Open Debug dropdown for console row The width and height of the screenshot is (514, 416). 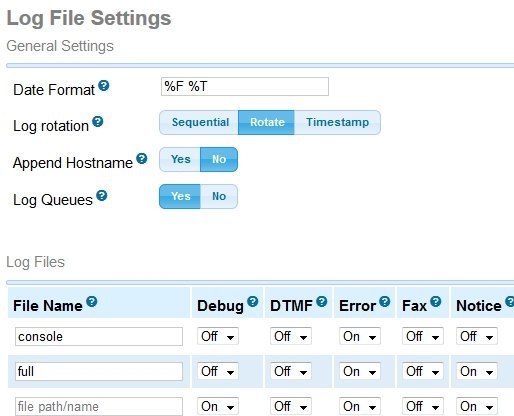pyautogui.click(x=218, y=336)
